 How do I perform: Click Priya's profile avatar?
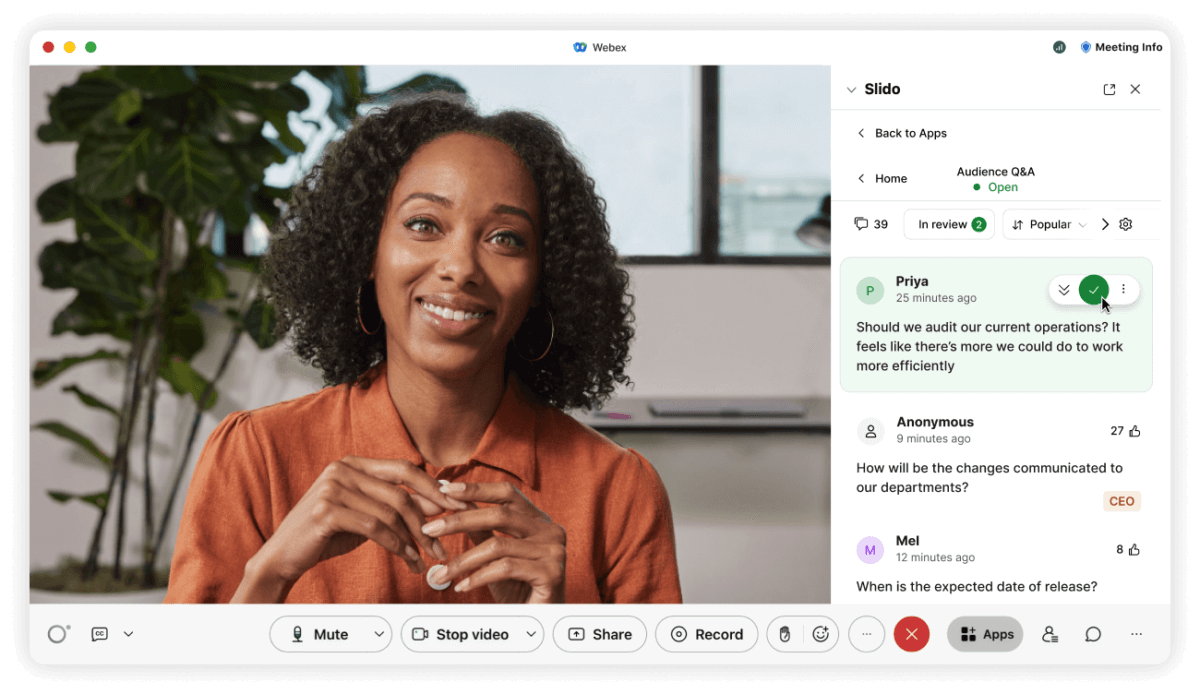[870, 289]
